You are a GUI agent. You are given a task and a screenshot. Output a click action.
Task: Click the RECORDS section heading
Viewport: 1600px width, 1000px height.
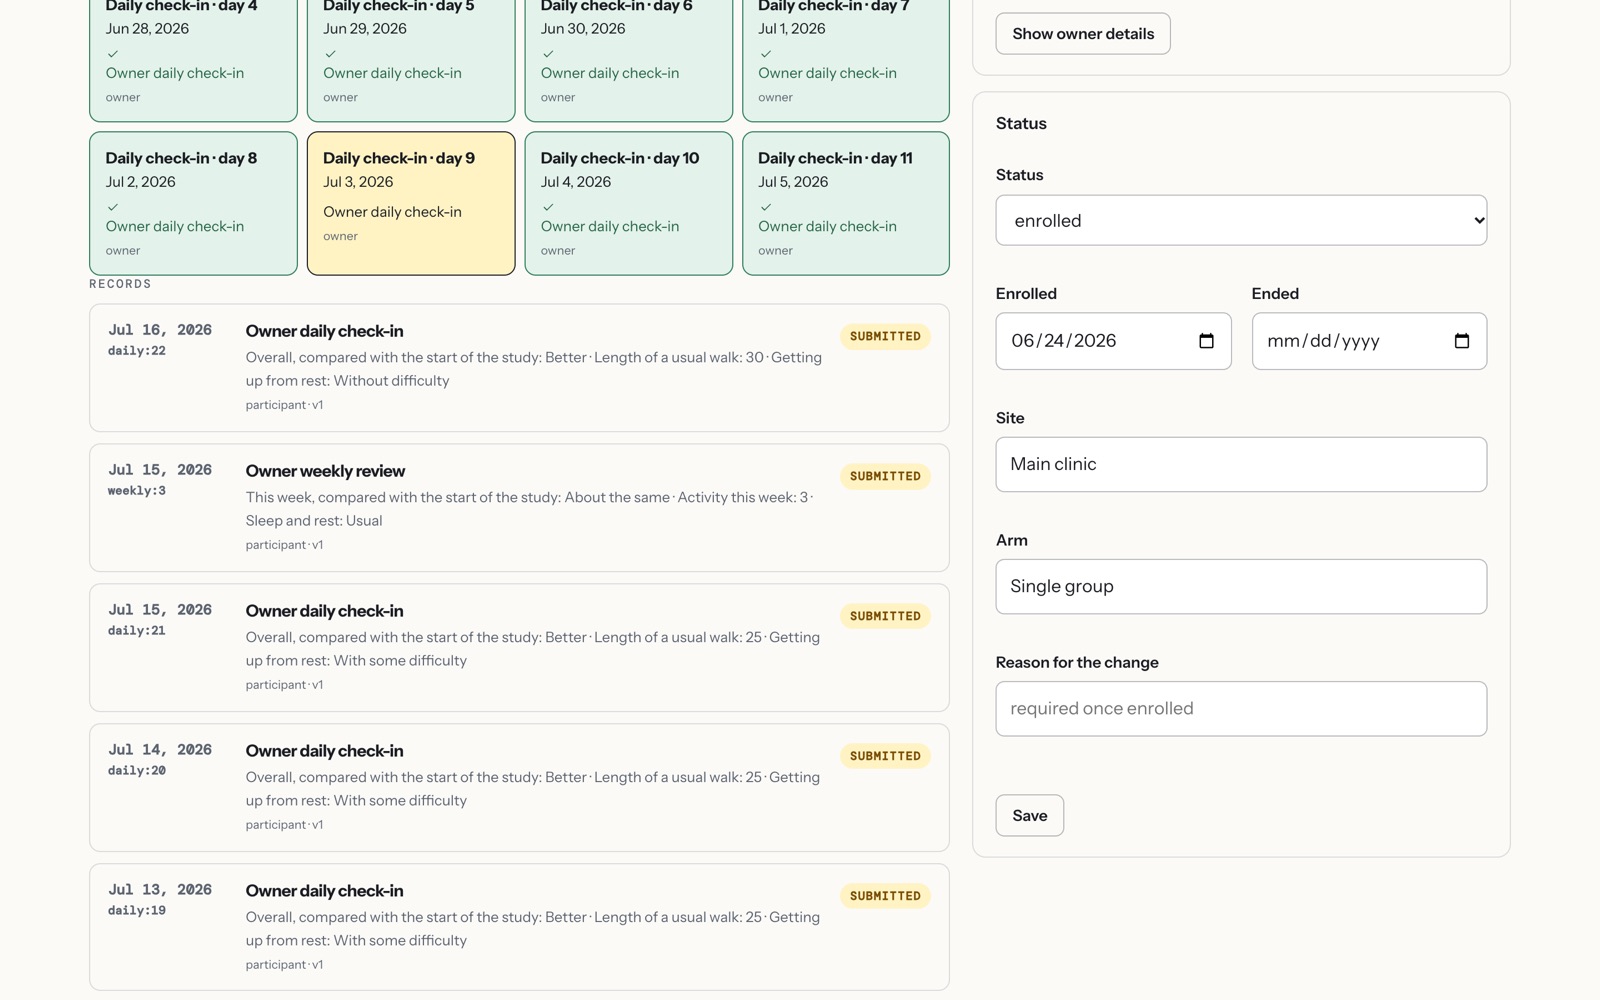point(120,284)
